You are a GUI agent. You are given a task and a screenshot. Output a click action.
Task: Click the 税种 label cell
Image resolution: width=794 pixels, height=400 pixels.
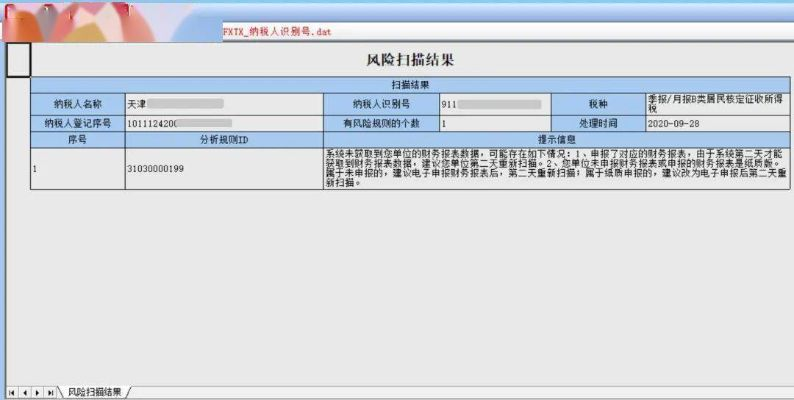(599, 104)
